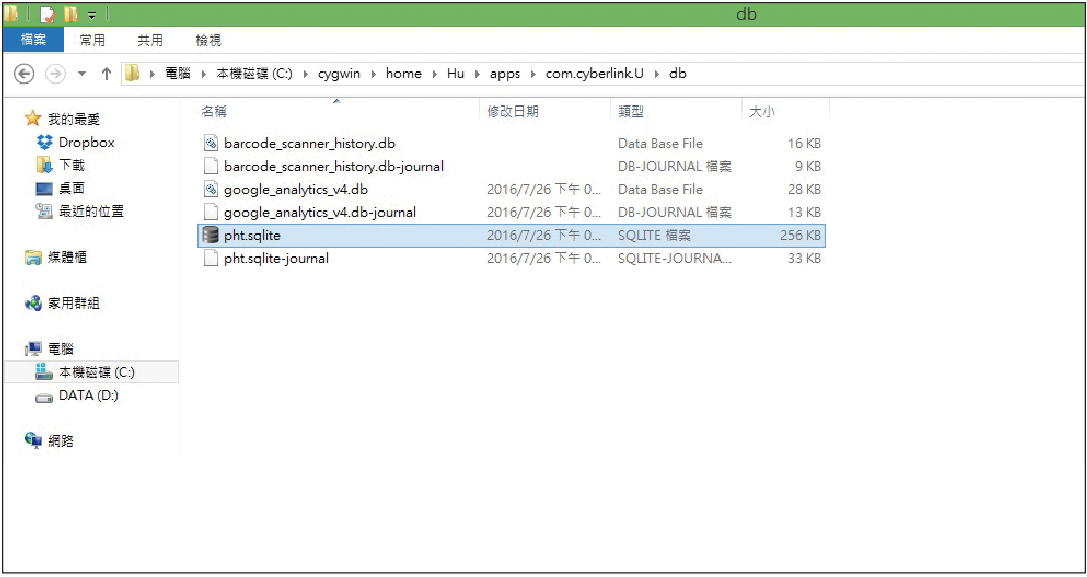Switch to the 檢視 ribbon tab

208,40
